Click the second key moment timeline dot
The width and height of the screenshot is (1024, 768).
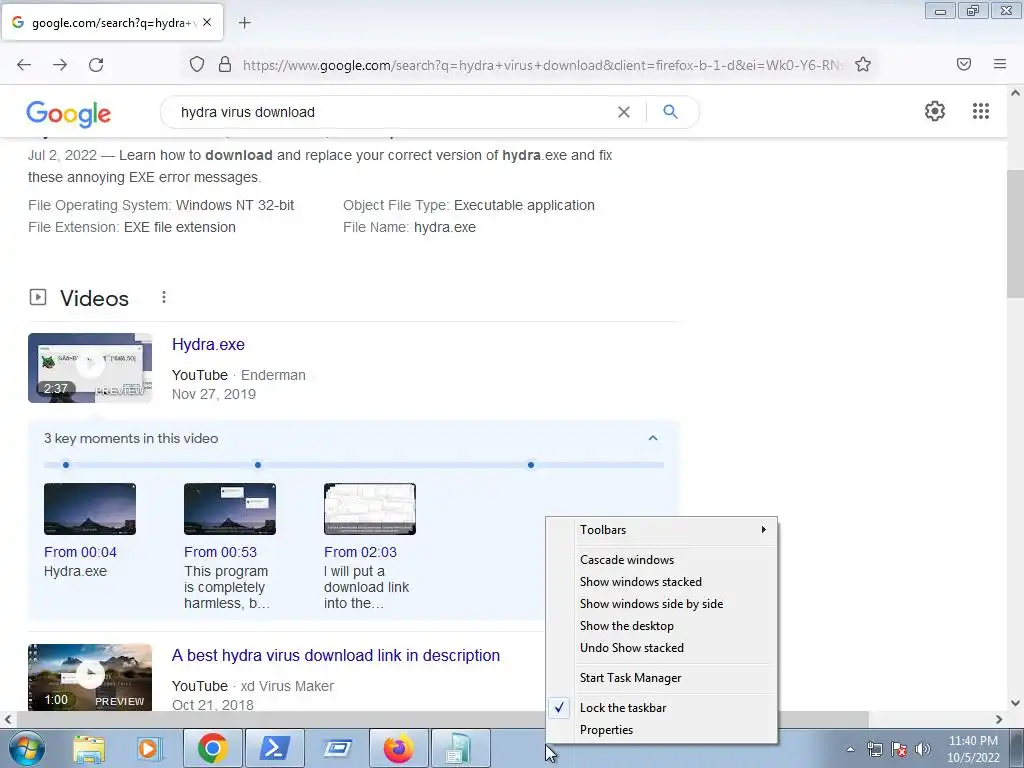click(x=258, y=465)
